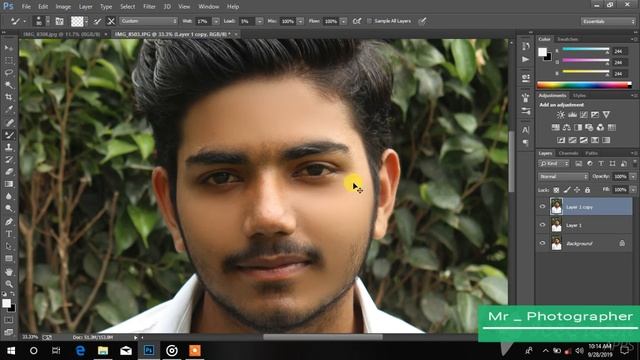Select the Healing Brush tool
The image size is (640, 360).
[9, 122]
